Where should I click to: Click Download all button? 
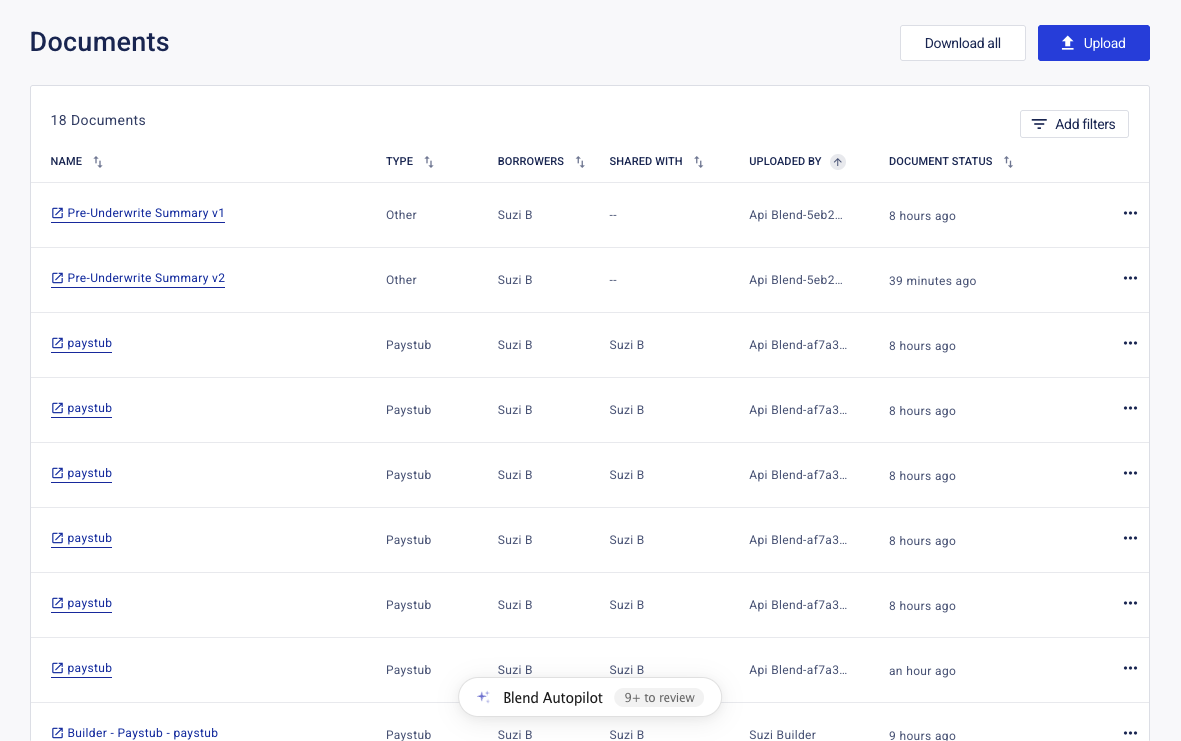tap(962, 43)
